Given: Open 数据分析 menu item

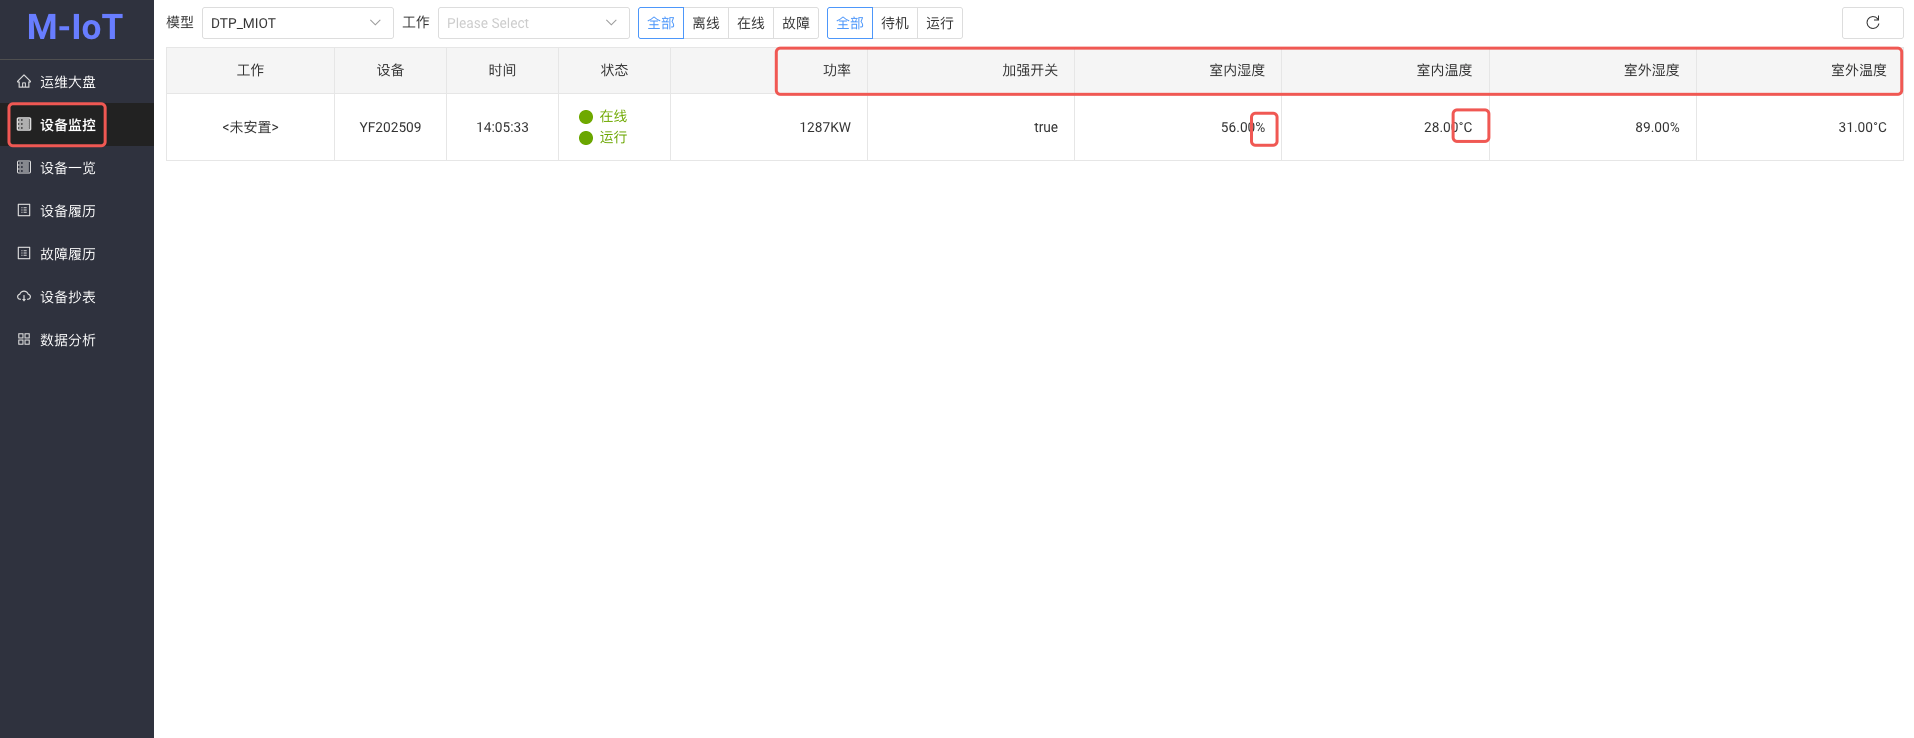Looking at the screenshot, I should click(x=68, y=340).
